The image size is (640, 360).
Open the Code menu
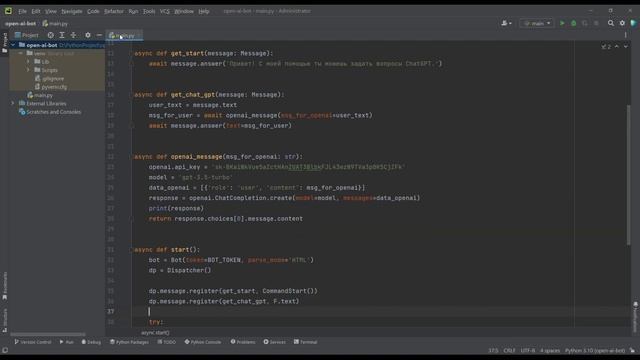click(x=93, y=11)
